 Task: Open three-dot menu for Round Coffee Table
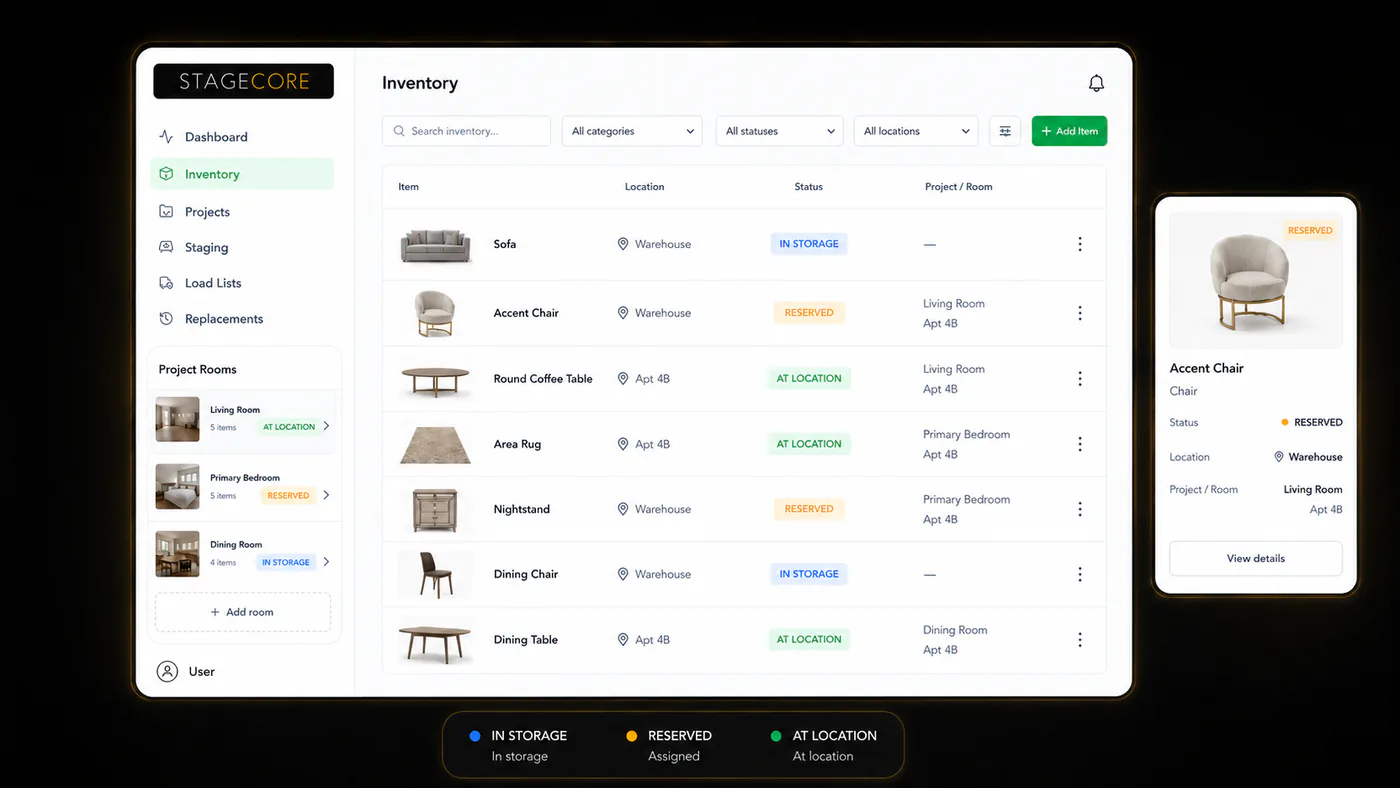point(1080,379)
